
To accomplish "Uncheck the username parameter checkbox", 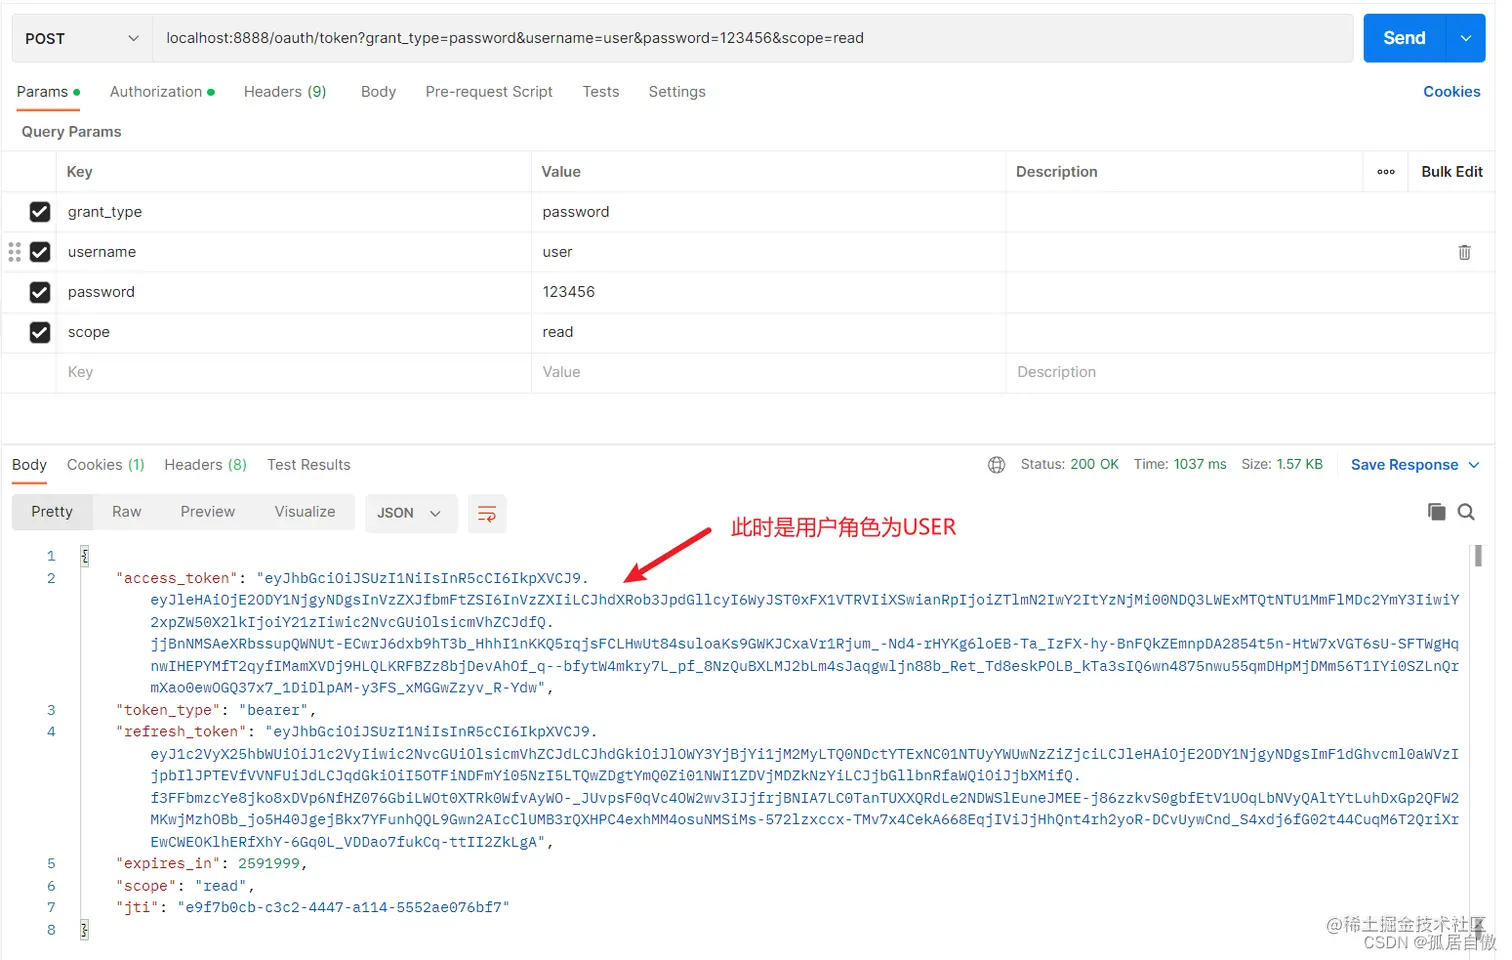I will point(40,252).
